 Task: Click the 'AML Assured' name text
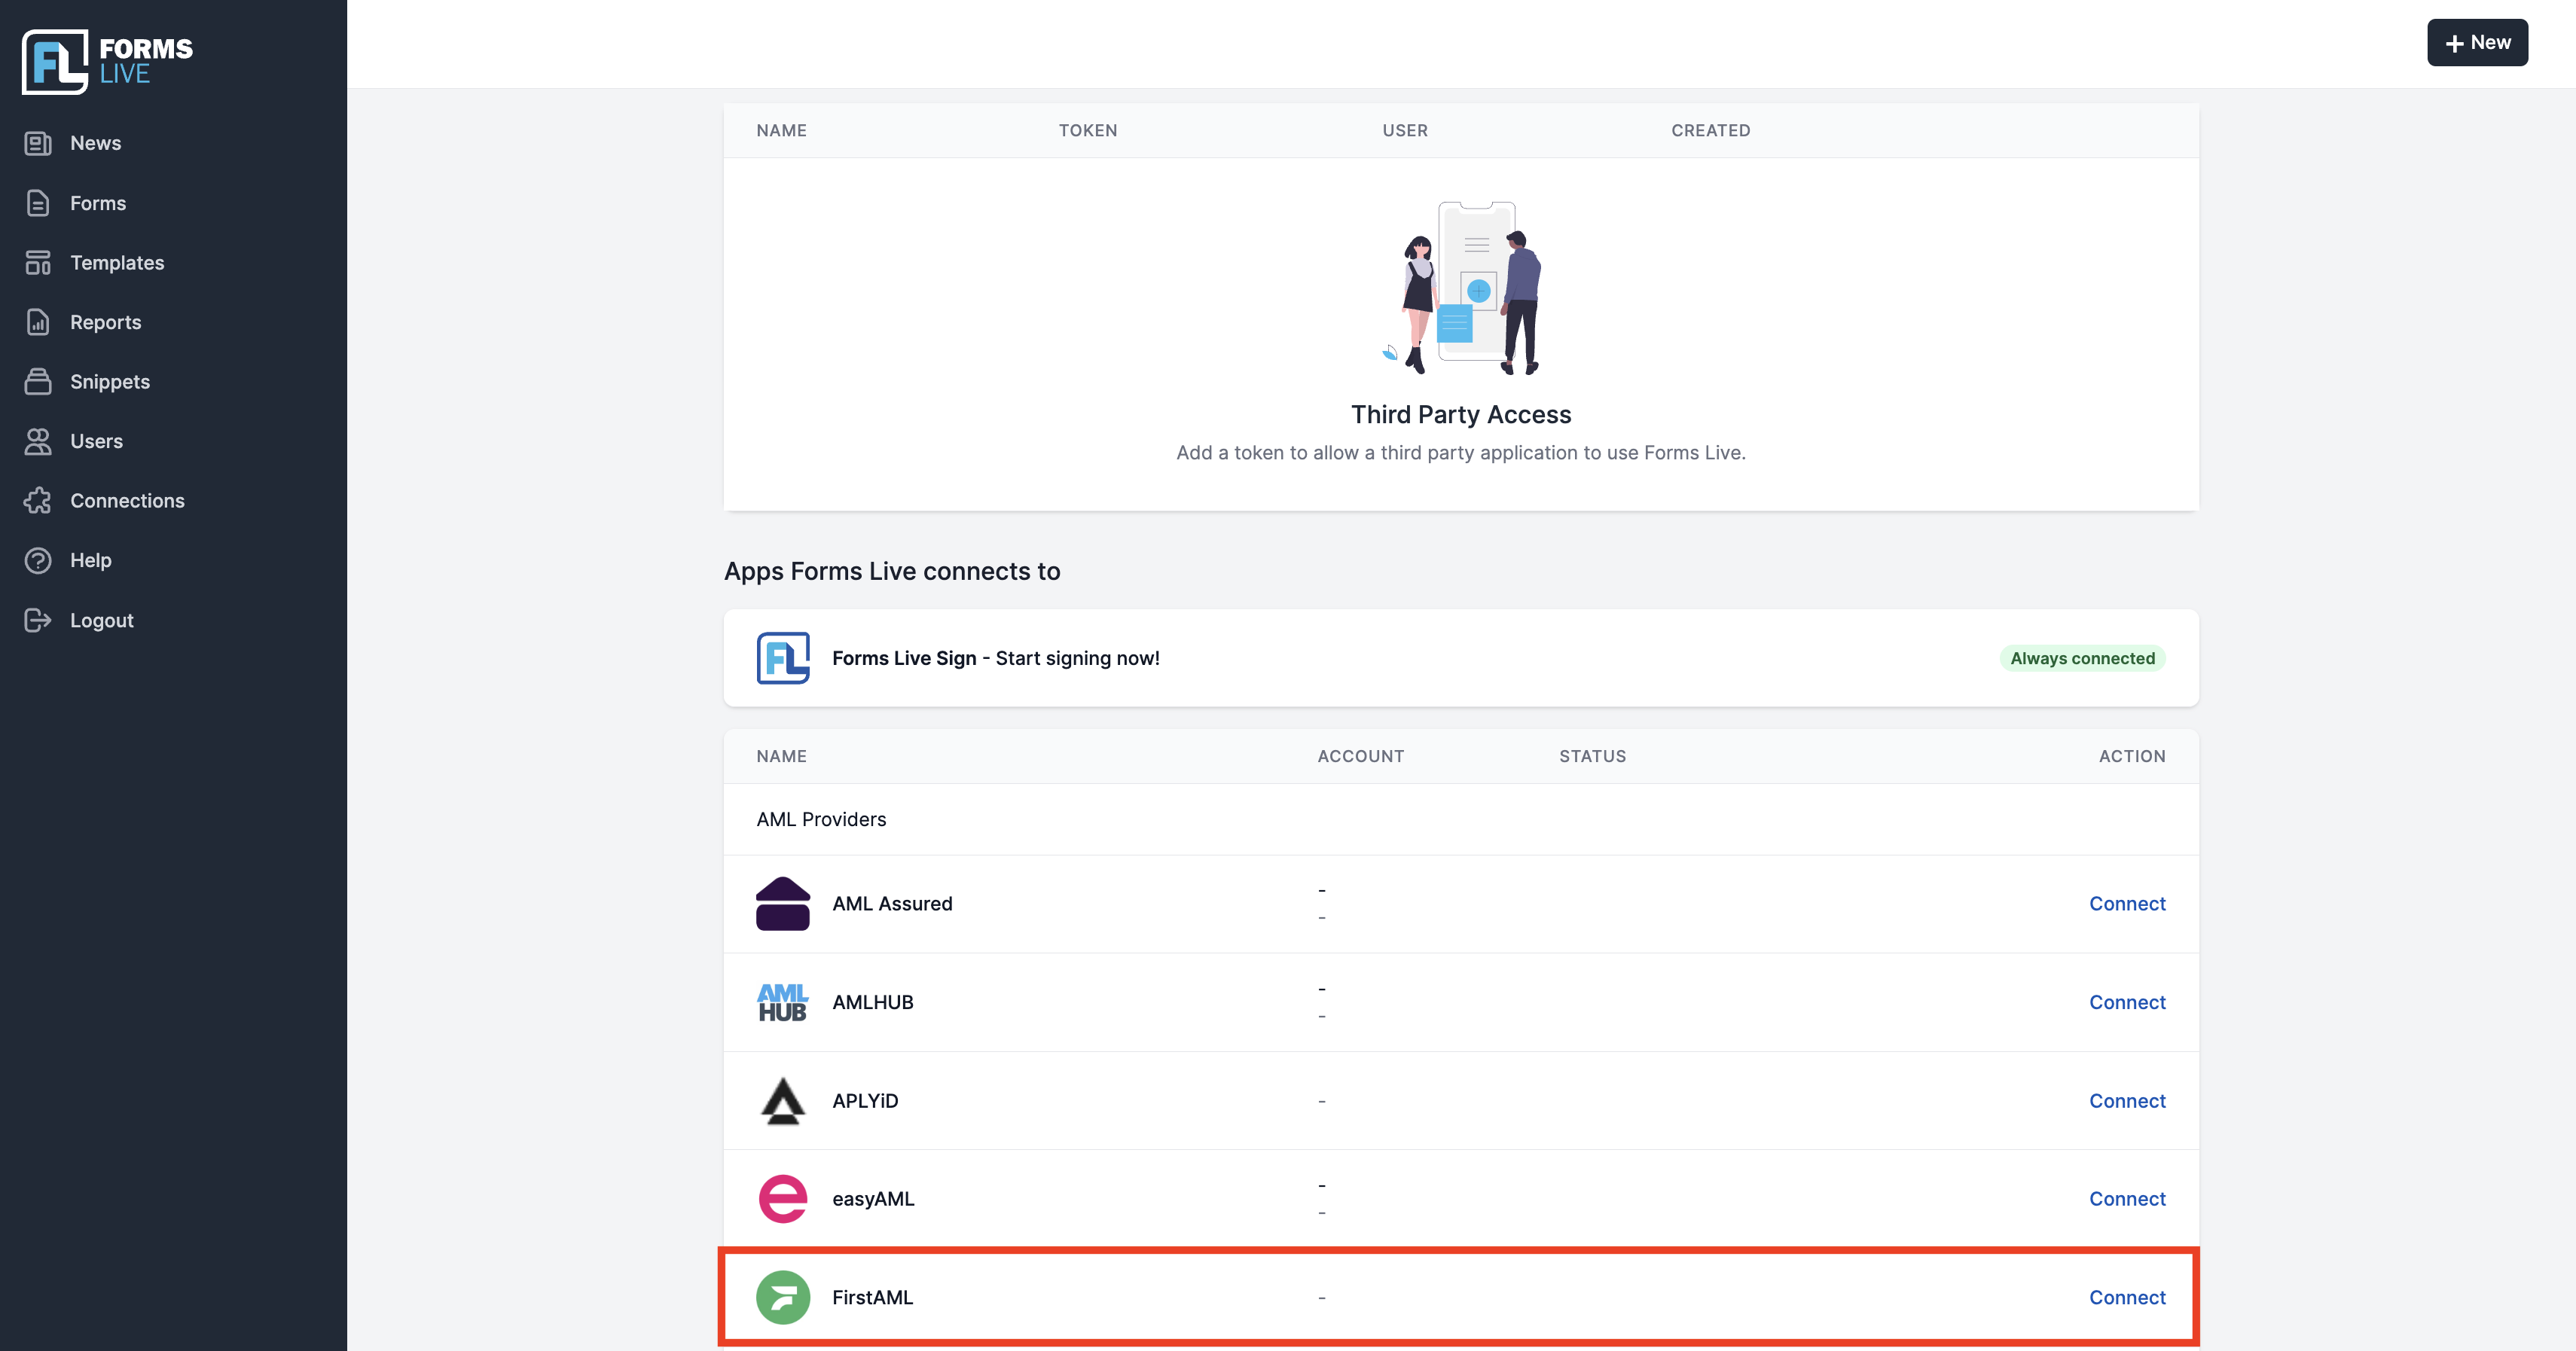click(892, 904)
